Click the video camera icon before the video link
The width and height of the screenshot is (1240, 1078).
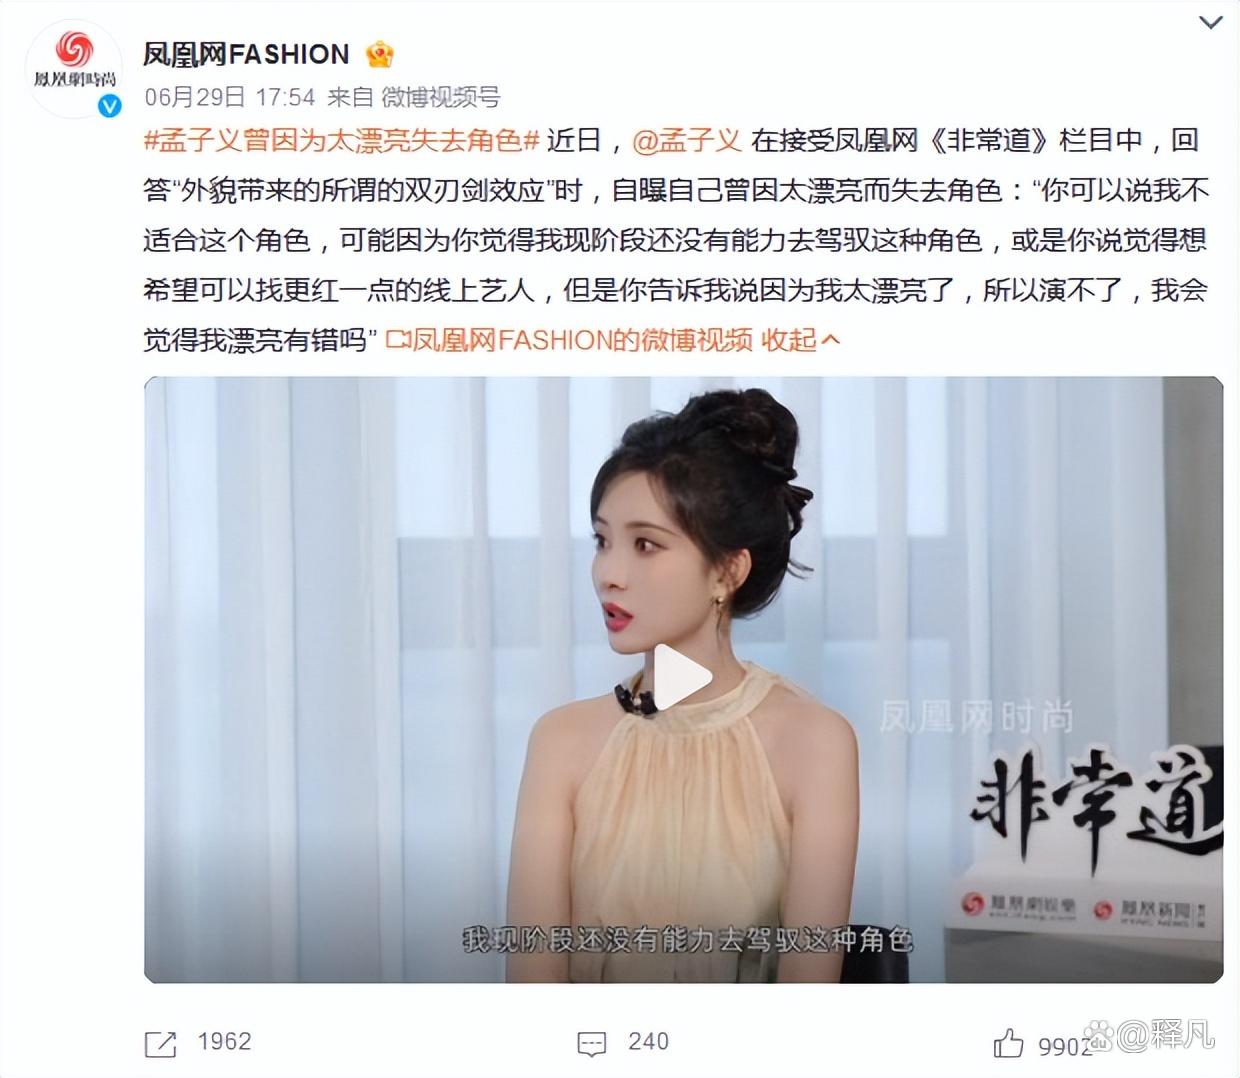point(398,341)
